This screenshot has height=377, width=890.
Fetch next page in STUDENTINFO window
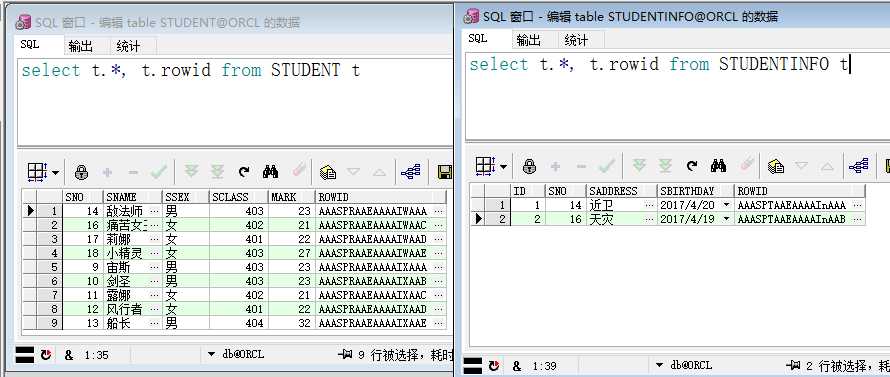click(x=639, y=166)
